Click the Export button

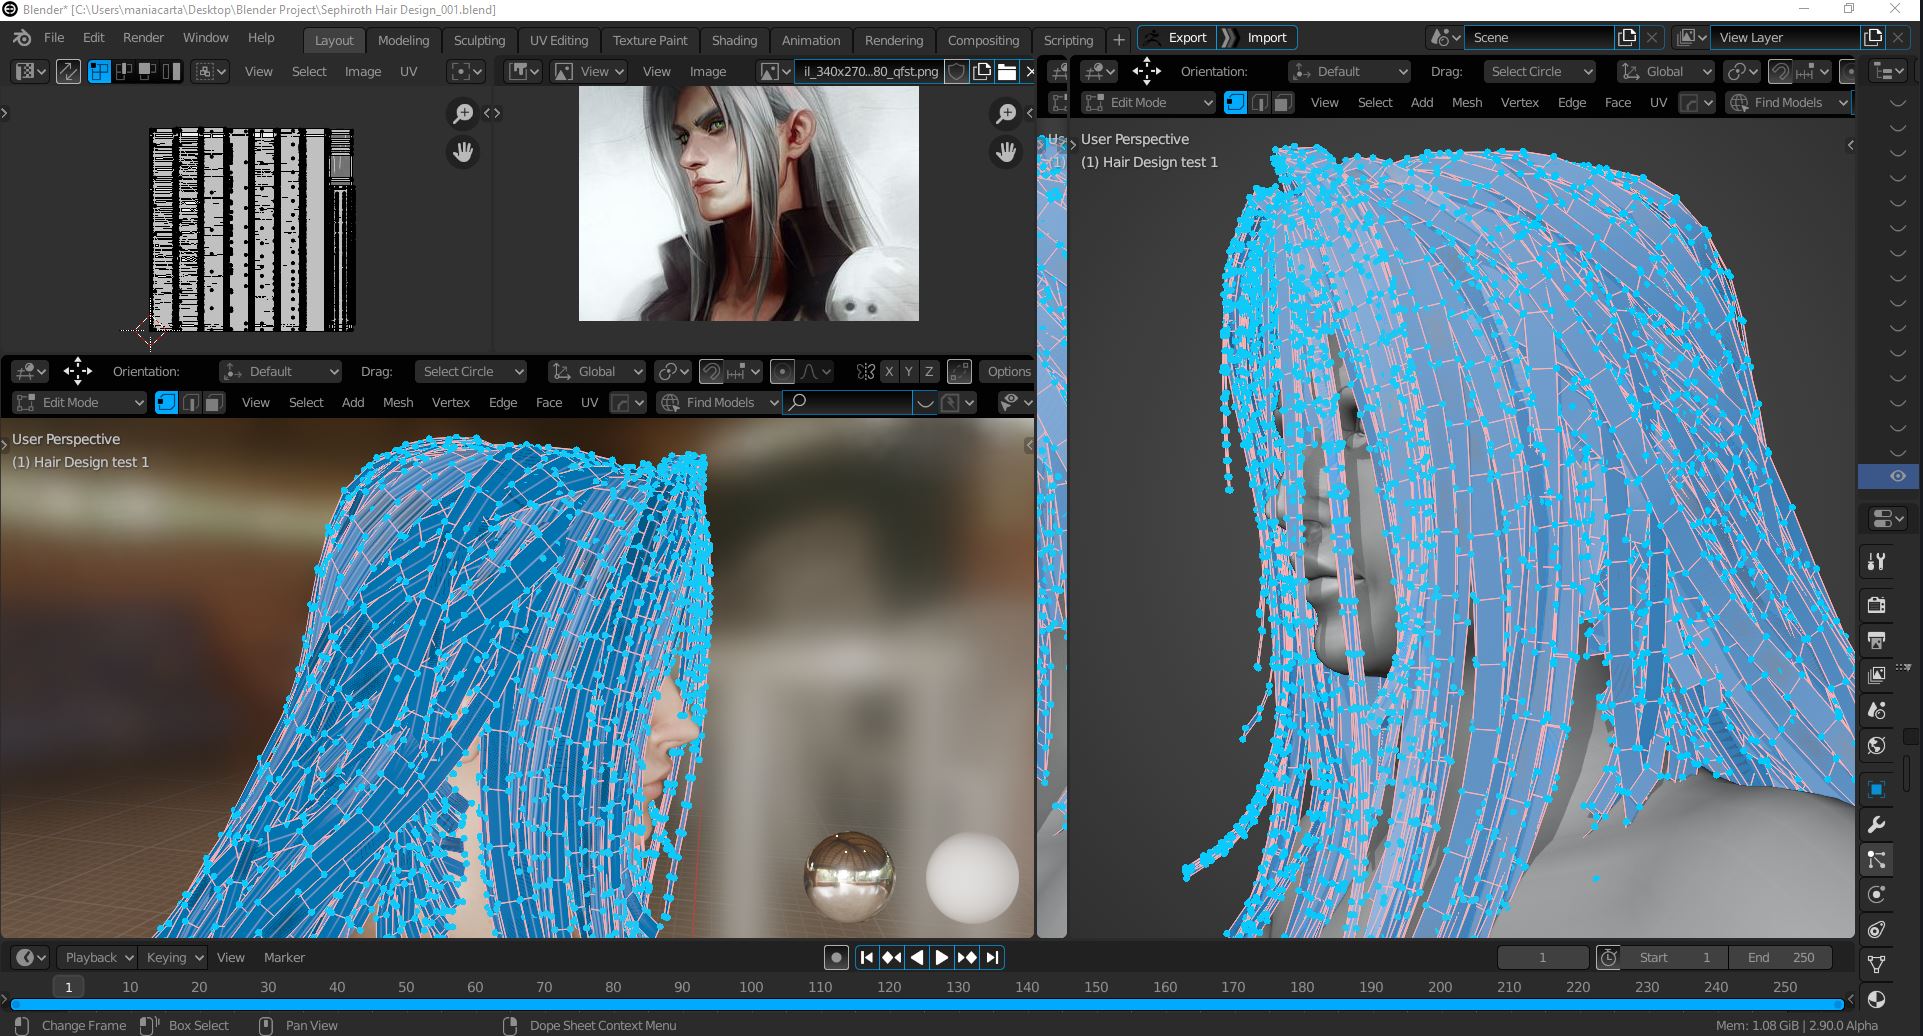point(1177,37)
